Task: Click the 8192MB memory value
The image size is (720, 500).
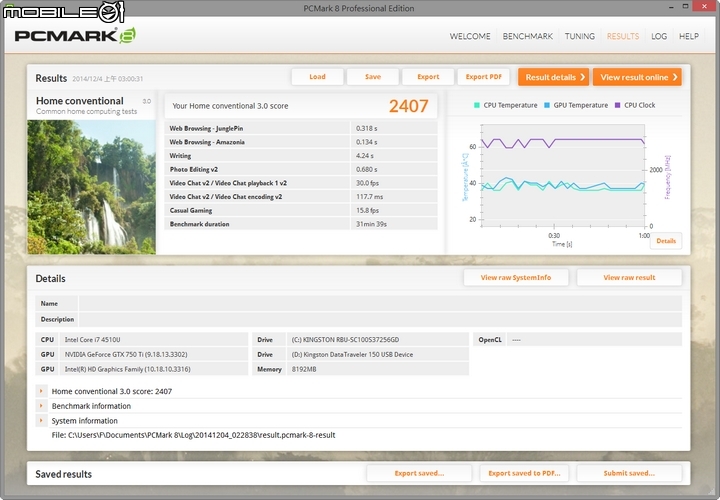Action: pos(304,369)
